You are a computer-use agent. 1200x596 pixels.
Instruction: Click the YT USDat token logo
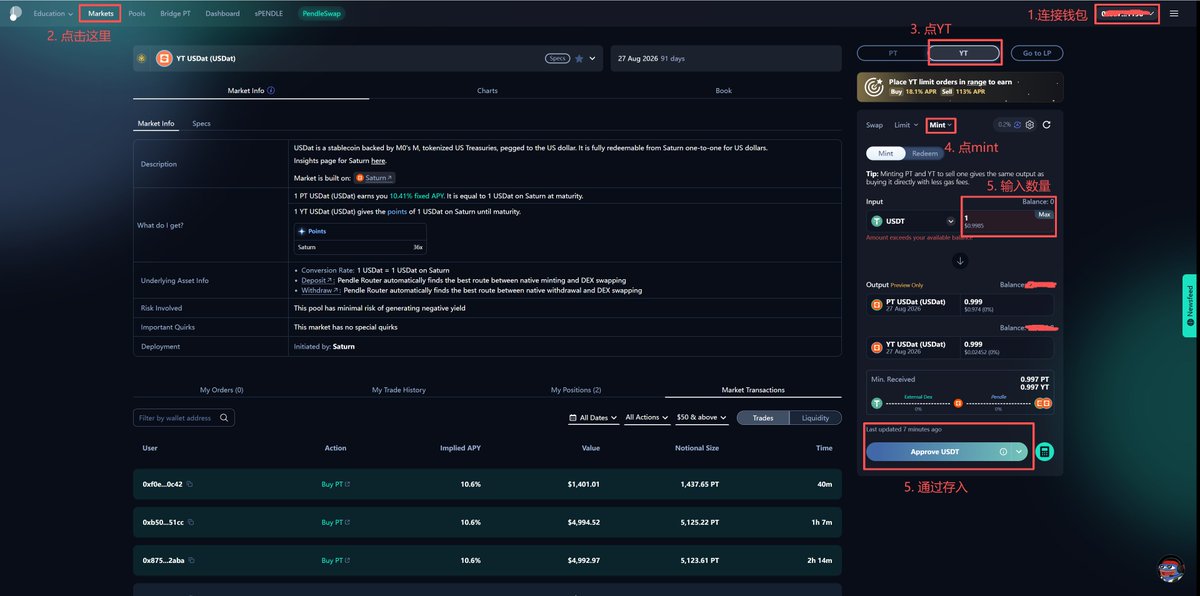coord(164,58)
